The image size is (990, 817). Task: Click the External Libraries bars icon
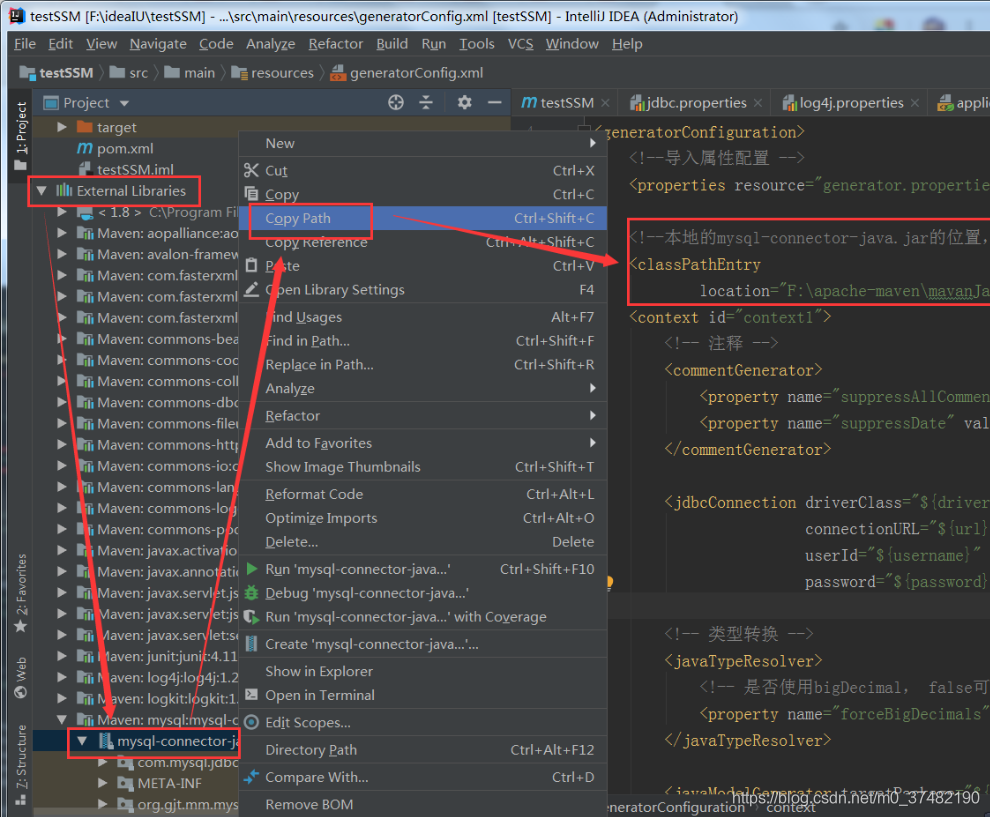click(64, 190)
